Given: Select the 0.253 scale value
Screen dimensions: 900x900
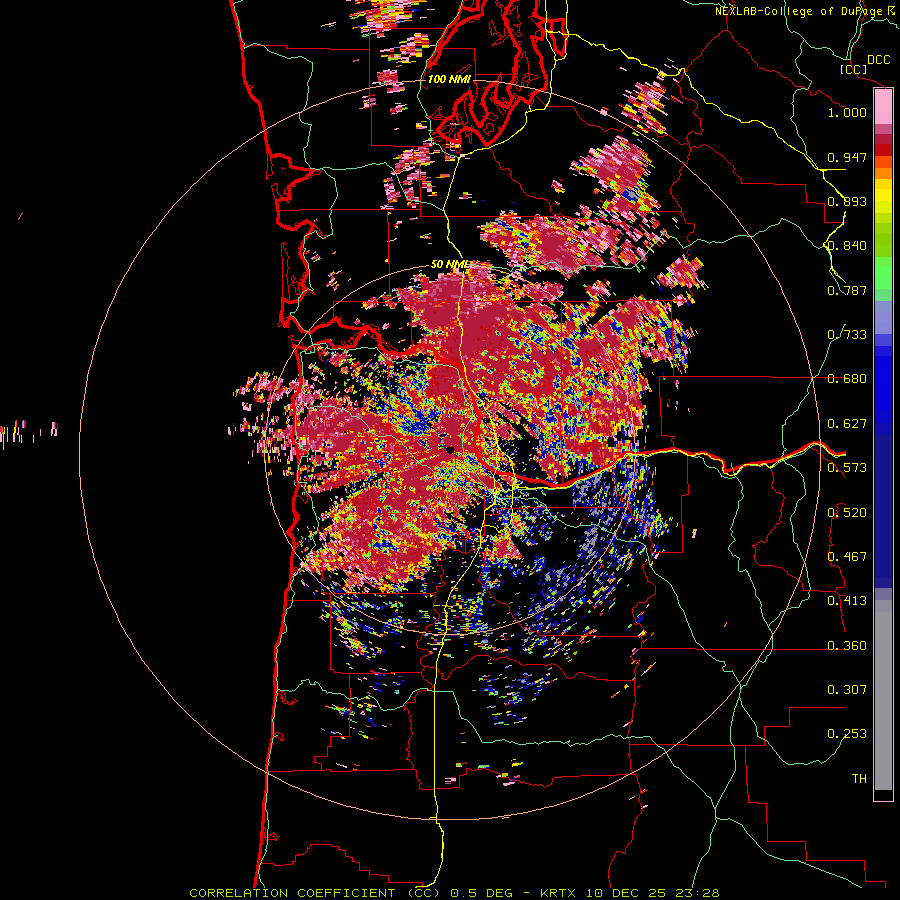Looking at the screenshot, I should [x=847, y=734].
